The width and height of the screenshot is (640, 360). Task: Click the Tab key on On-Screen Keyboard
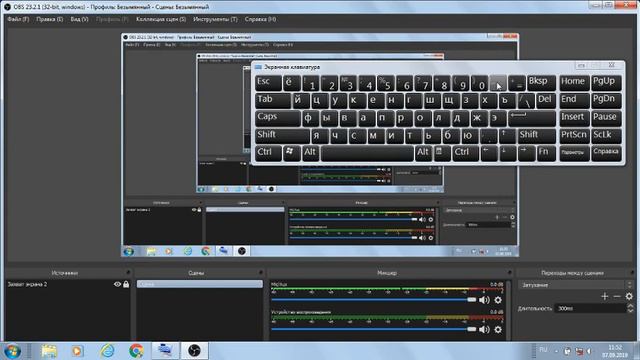(273, 100)
